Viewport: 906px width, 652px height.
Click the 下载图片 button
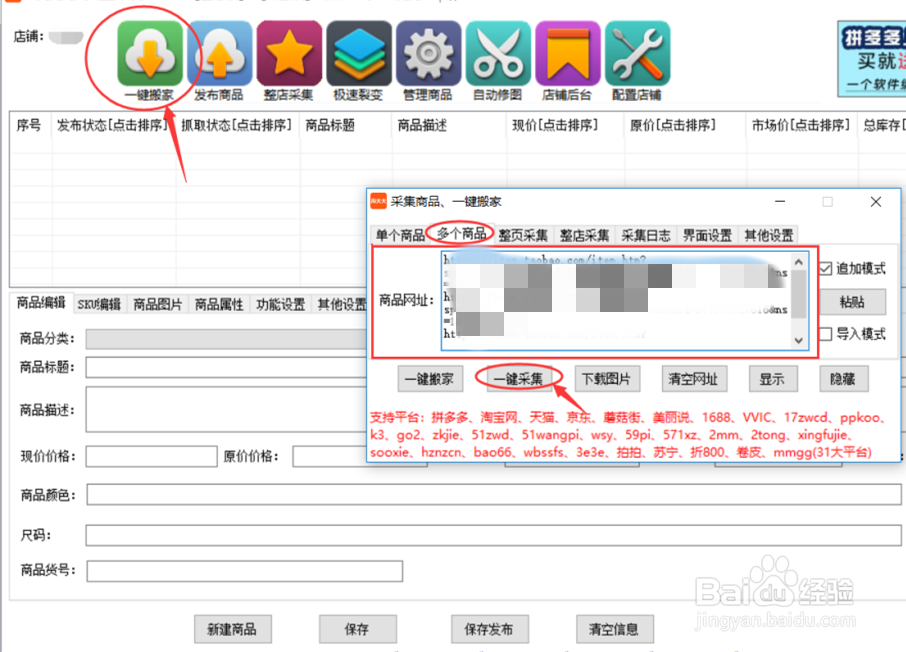tap(607, 379)
